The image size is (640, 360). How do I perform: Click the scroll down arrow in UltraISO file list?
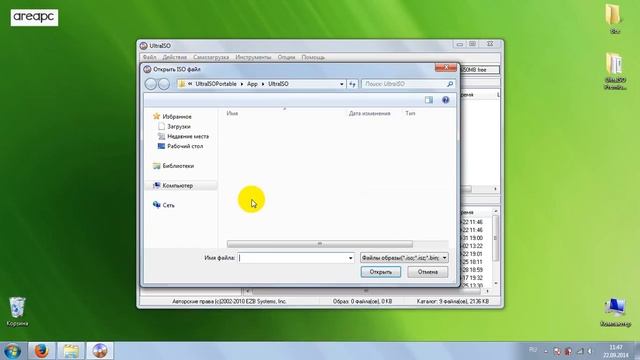pyautogui.click(x=496, y=283)
